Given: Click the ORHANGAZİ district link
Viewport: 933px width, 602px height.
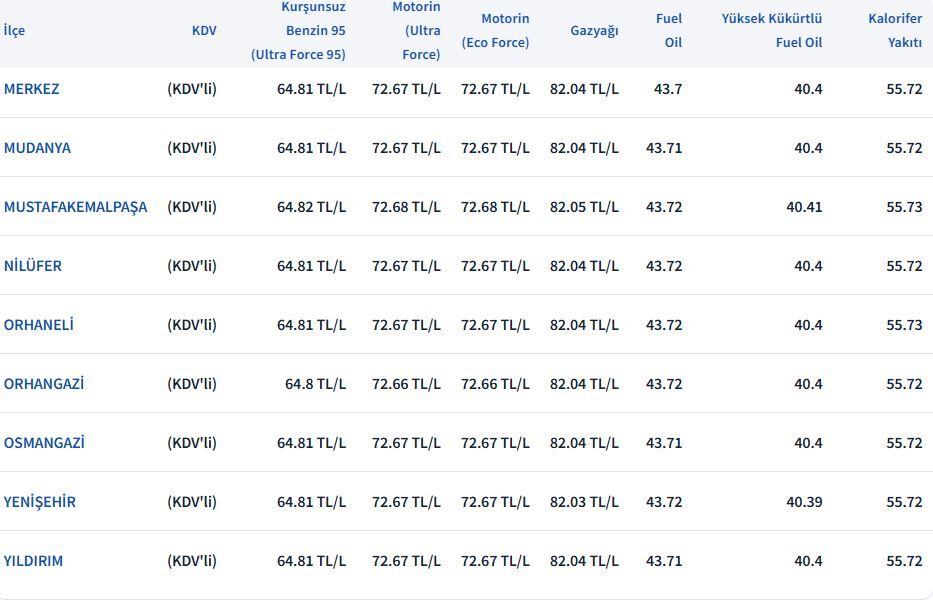Looking at the screenshot, I should [x=44, y=384].
